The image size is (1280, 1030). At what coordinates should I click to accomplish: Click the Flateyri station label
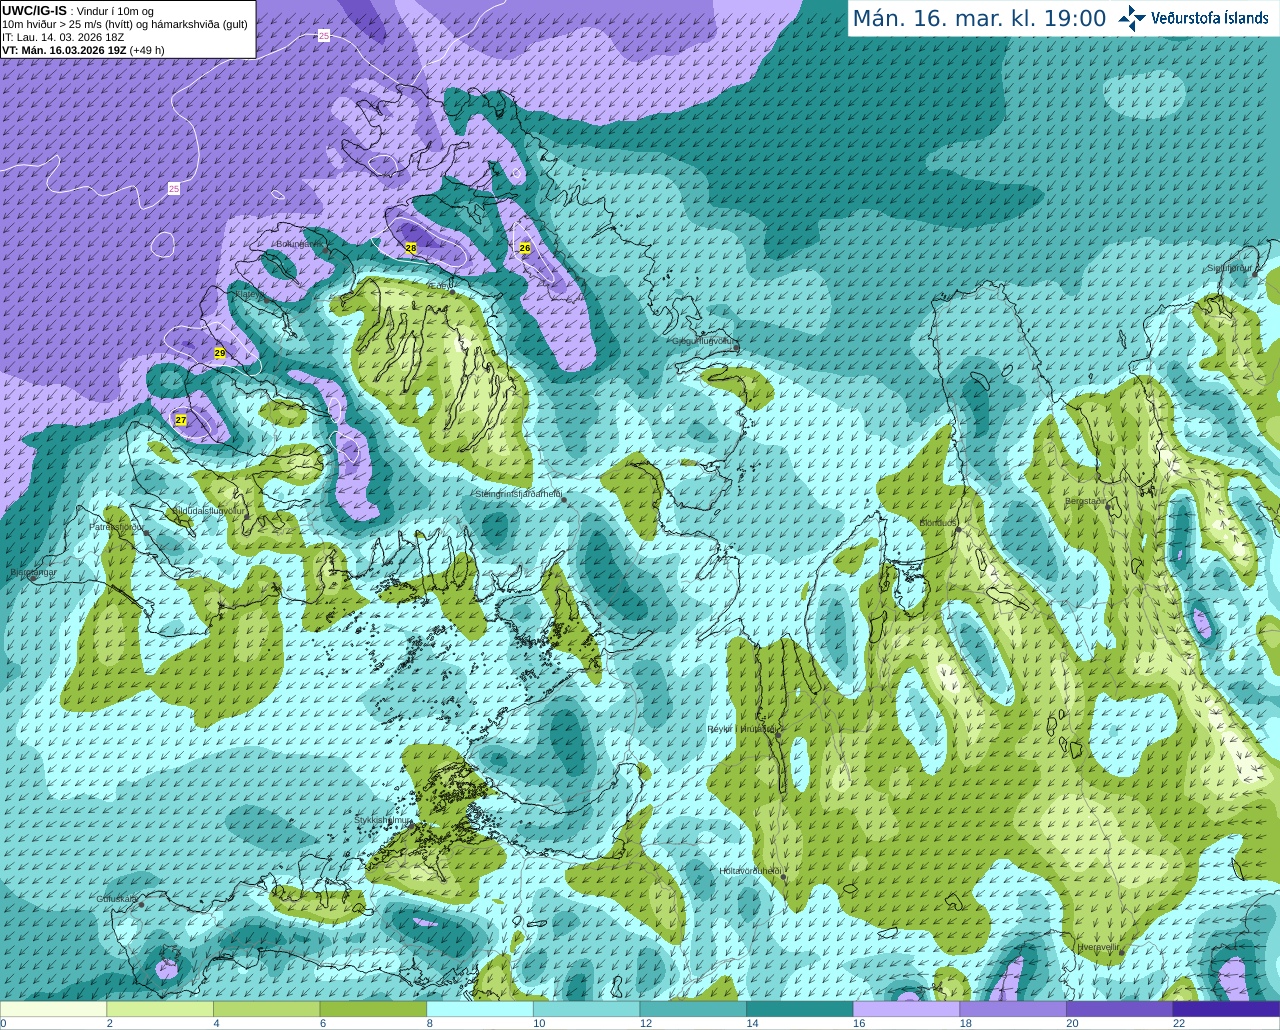pos(249,294)
